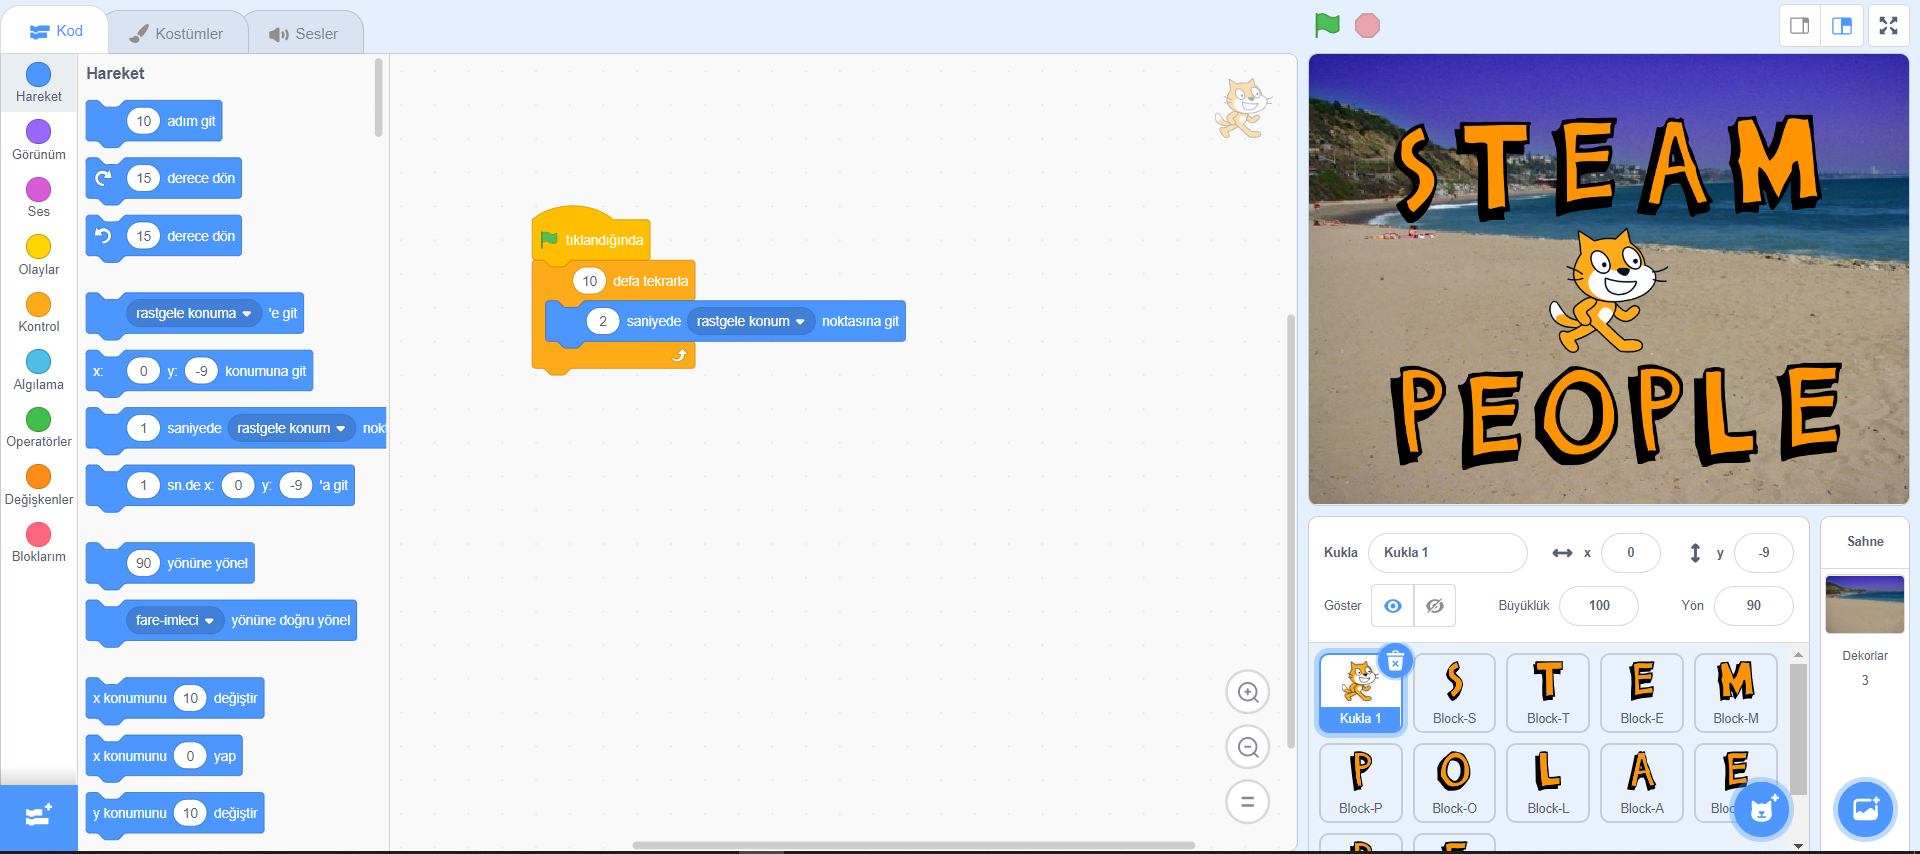
Task: Stop the project with red stop button
Action: (1367, 25)
